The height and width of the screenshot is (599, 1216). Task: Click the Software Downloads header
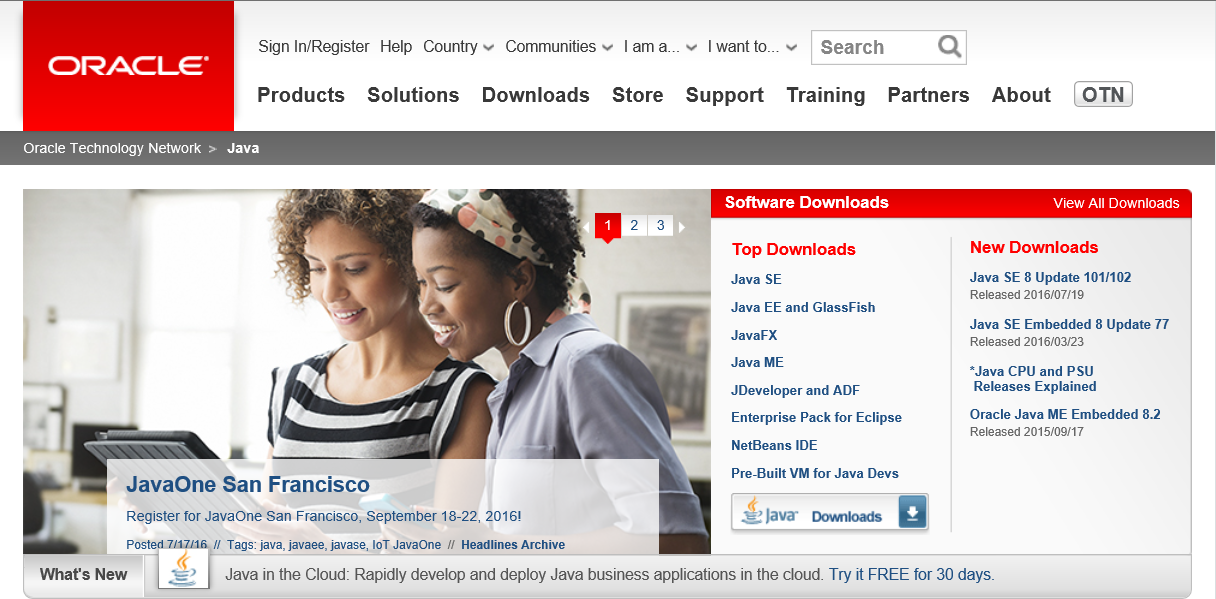807,202
